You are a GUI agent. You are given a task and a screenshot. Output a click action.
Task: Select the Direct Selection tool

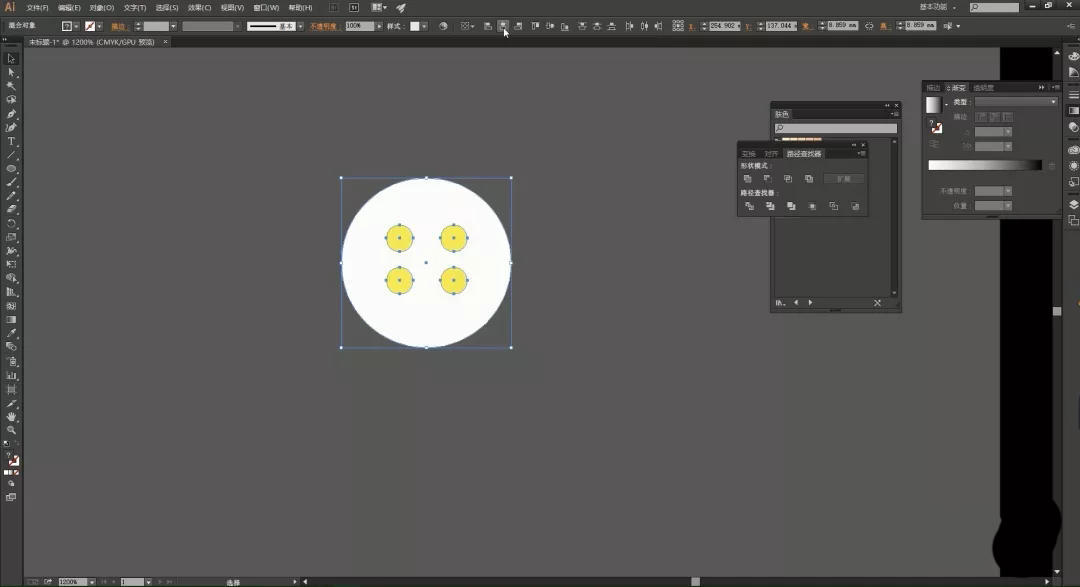point(11,72)
